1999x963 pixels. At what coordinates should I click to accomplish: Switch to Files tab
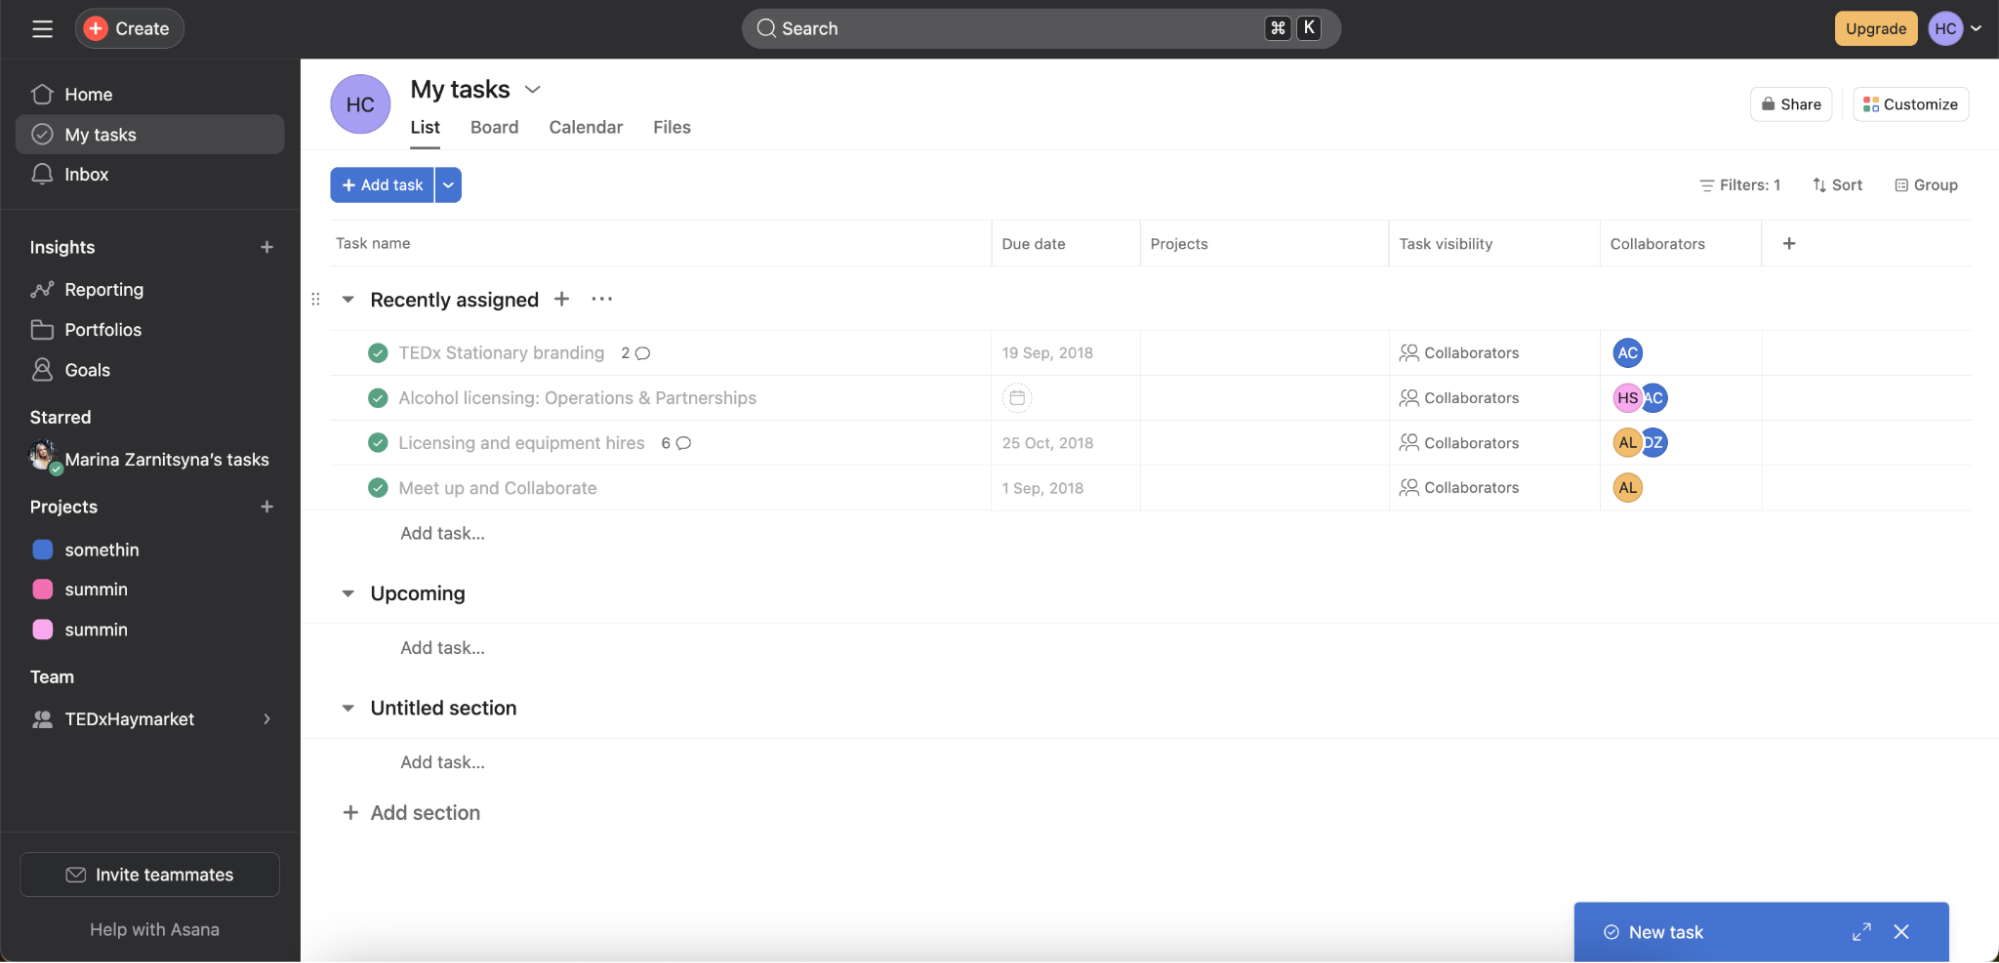[672, 127]
